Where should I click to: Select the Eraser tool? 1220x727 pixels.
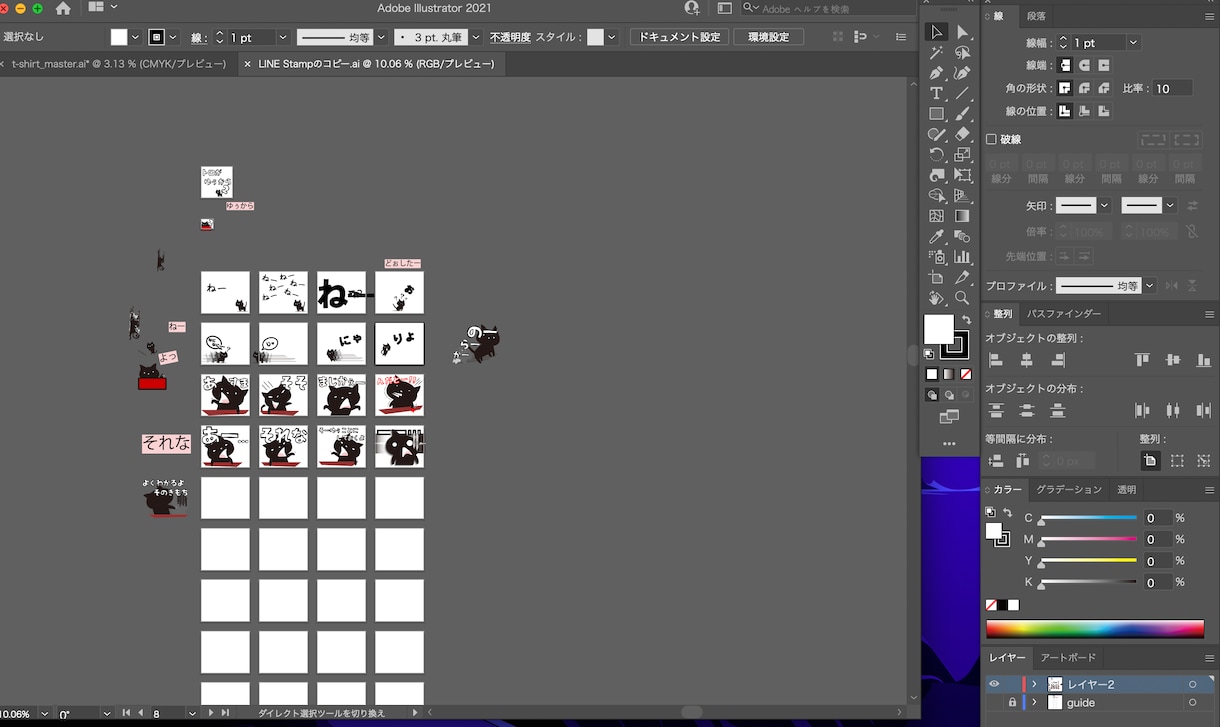tap(962, 134)
